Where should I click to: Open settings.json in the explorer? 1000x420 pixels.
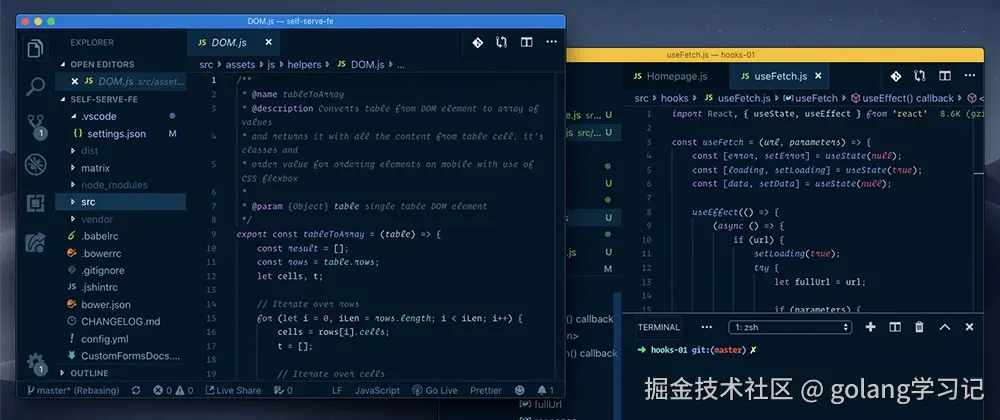(x=116, y=134)
